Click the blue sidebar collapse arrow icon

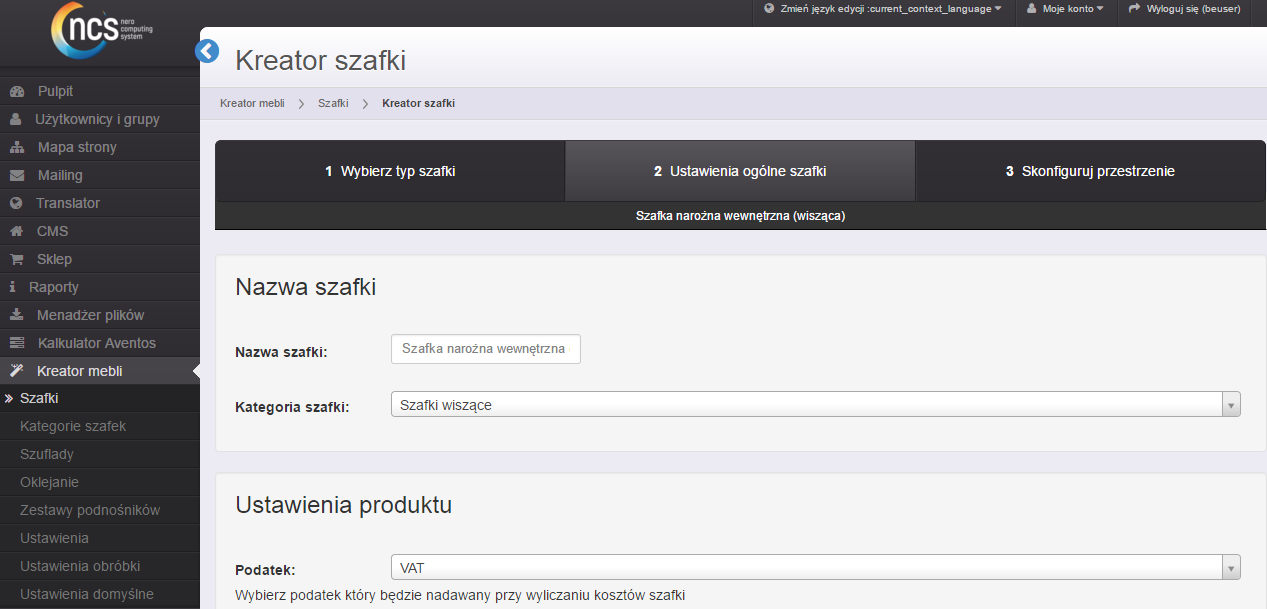207,51
